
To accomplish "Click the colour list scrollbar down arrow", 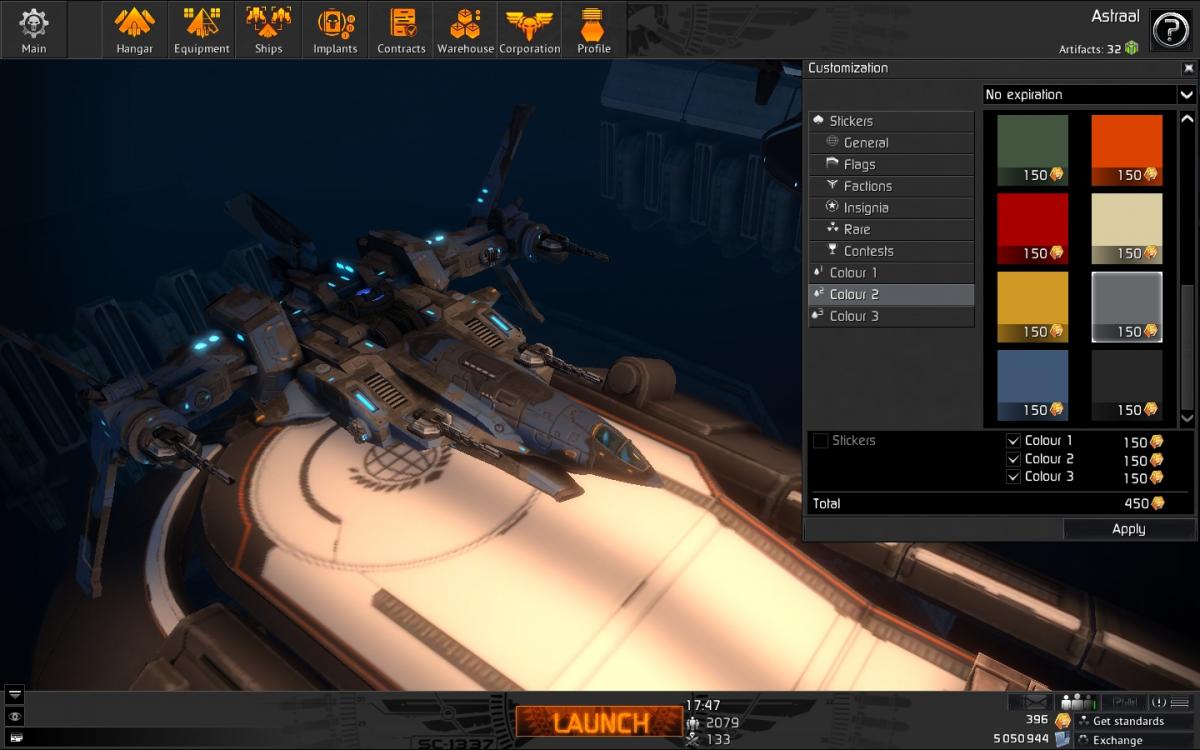I will click(1187, 417).
